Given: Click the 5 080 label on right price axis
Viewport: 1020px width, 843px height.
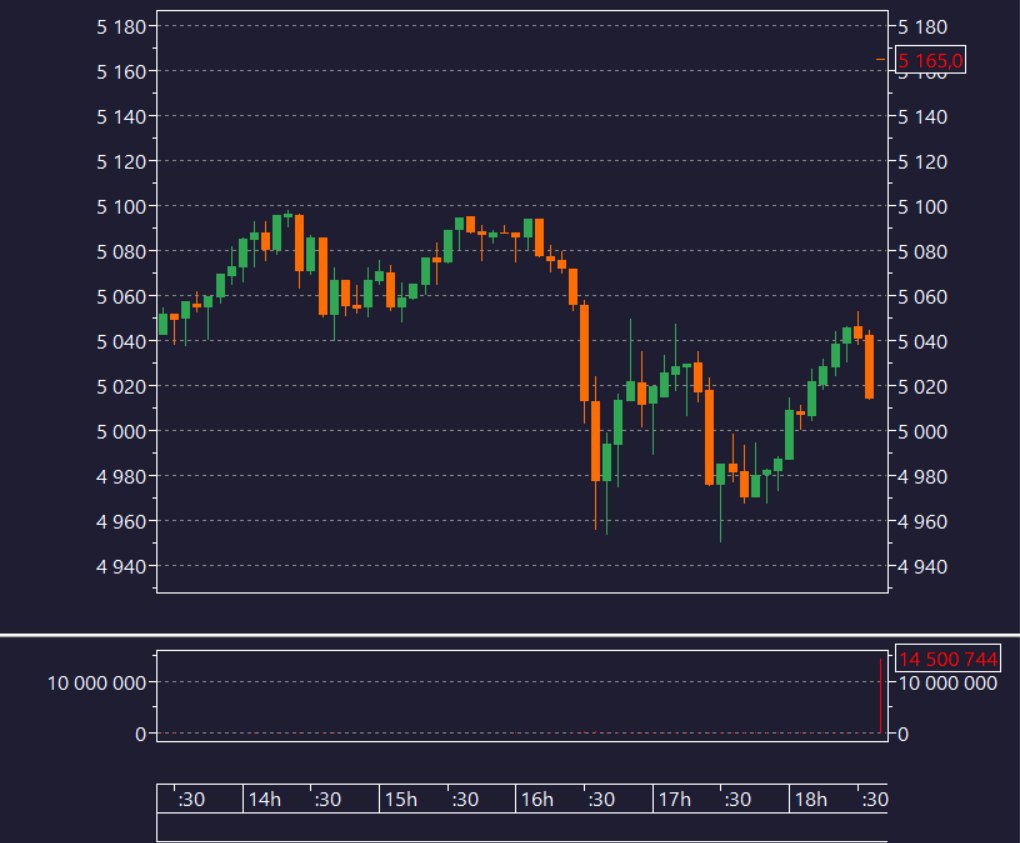Looking at the screenshot, I should click(x=922, y=252).
